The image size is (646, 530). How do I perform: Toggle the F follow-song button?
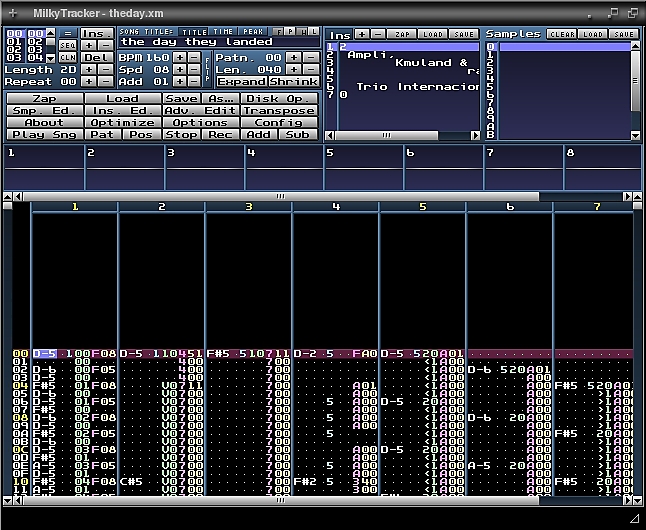[x=277, y=32]
